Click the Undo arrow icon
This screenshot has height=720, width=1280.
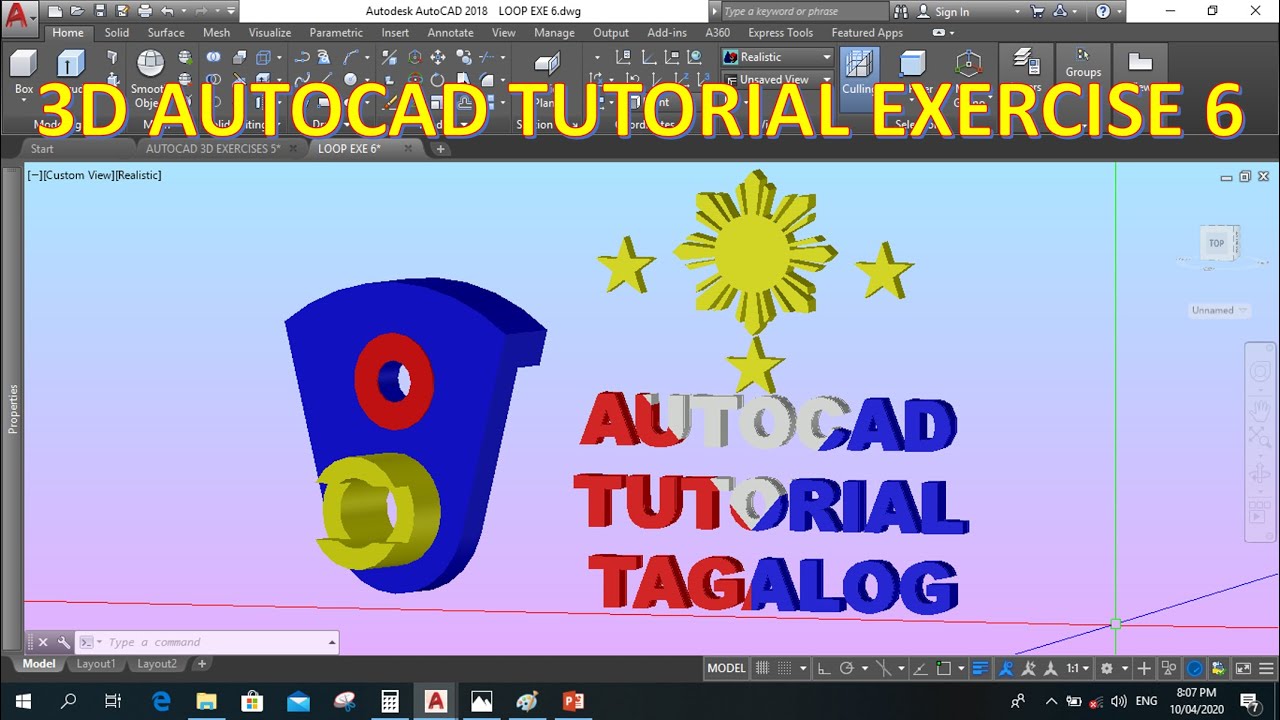coord(167,12)
